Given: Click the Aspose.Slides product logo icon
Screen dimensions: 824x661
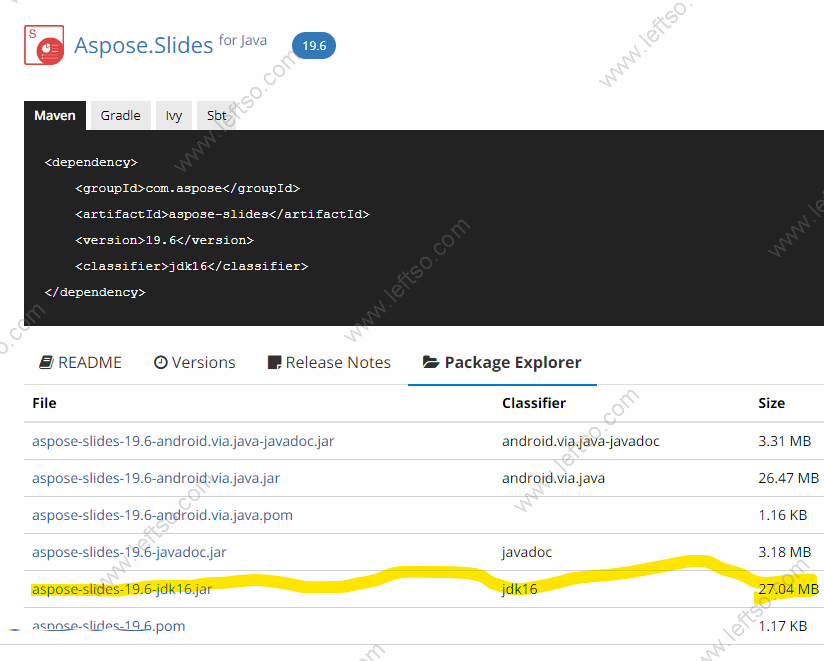Looking at the screenshot, I should pos(44,45).
